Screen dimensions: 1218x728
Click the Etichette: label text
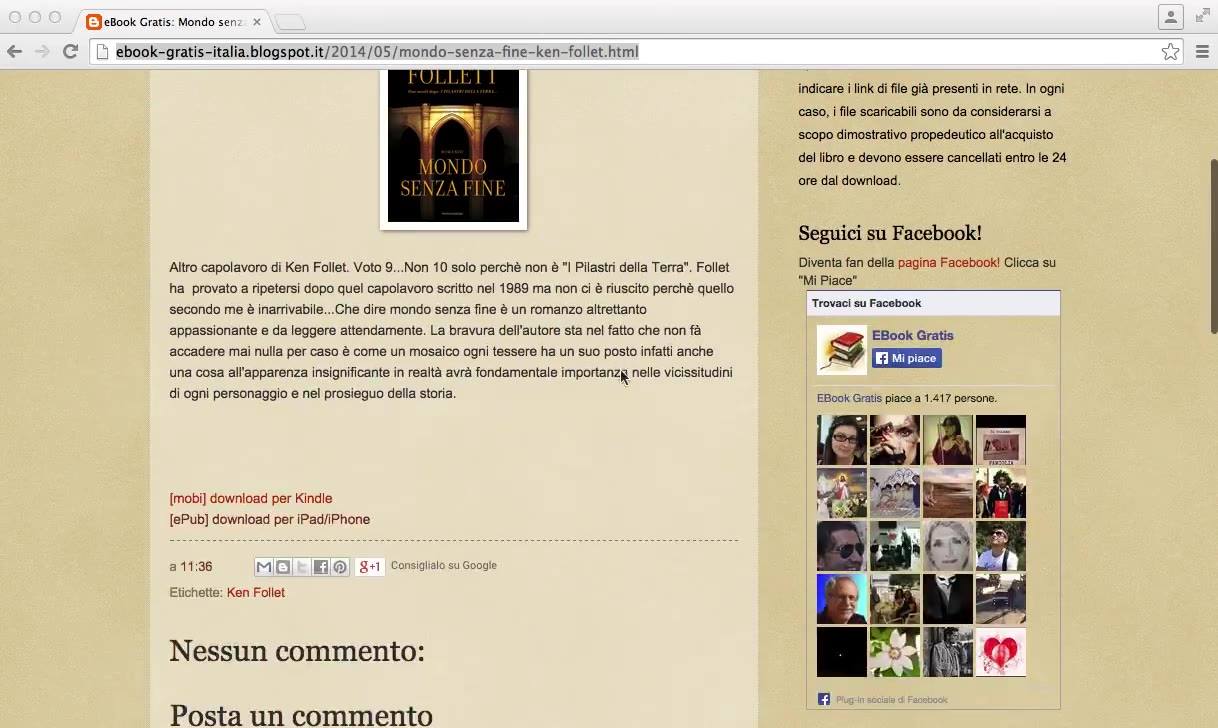[196, 592]
